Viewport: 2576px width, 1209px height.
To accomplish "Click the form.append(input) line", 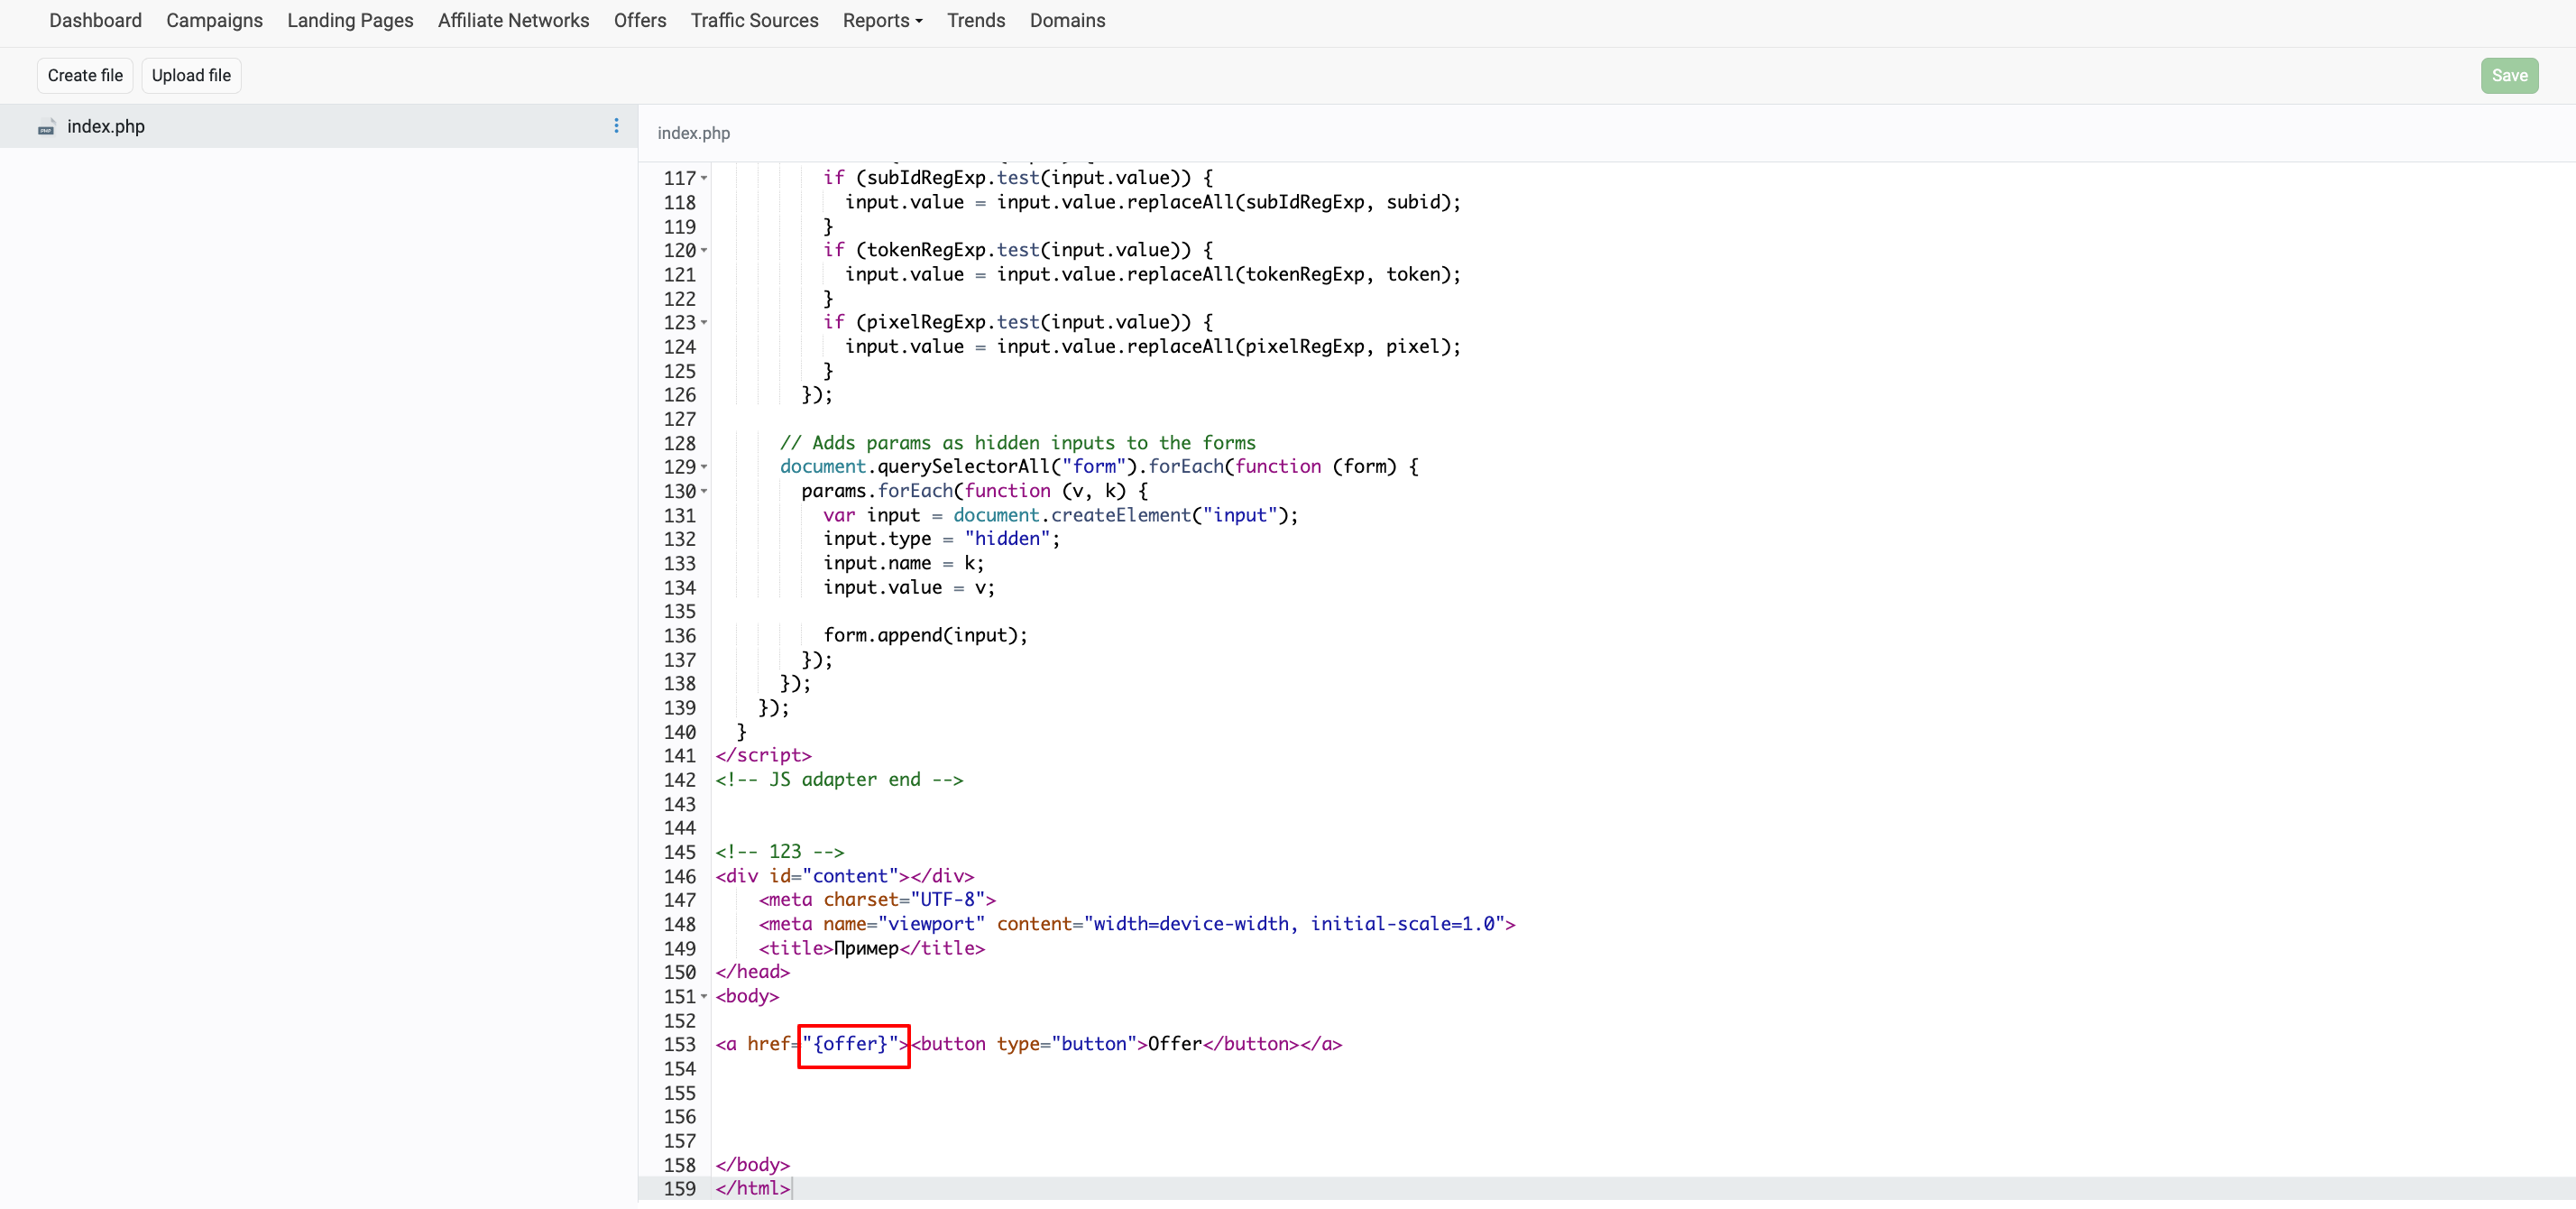I will (925, 635).
